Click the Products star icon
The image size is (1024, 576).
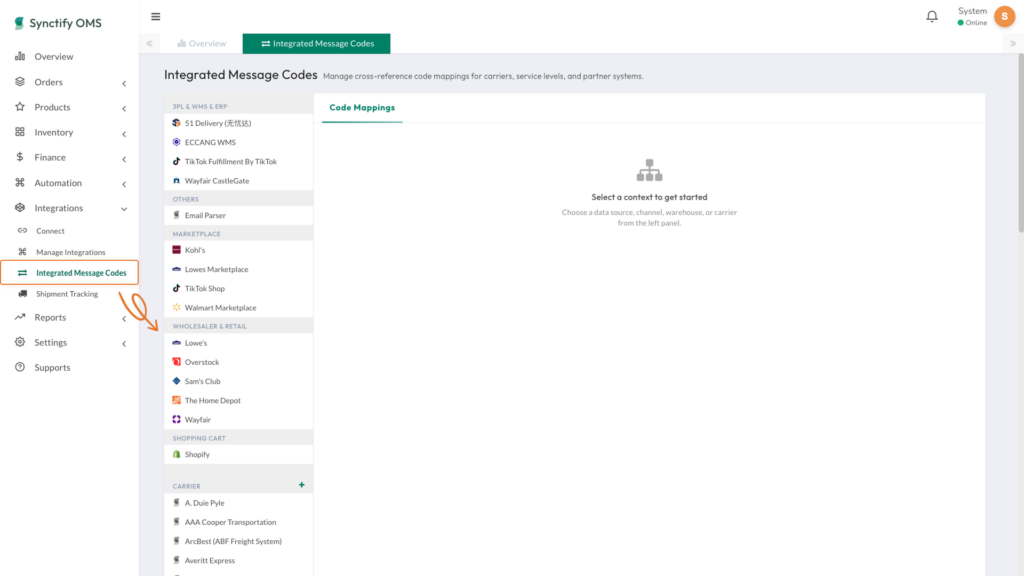(20, 106)
